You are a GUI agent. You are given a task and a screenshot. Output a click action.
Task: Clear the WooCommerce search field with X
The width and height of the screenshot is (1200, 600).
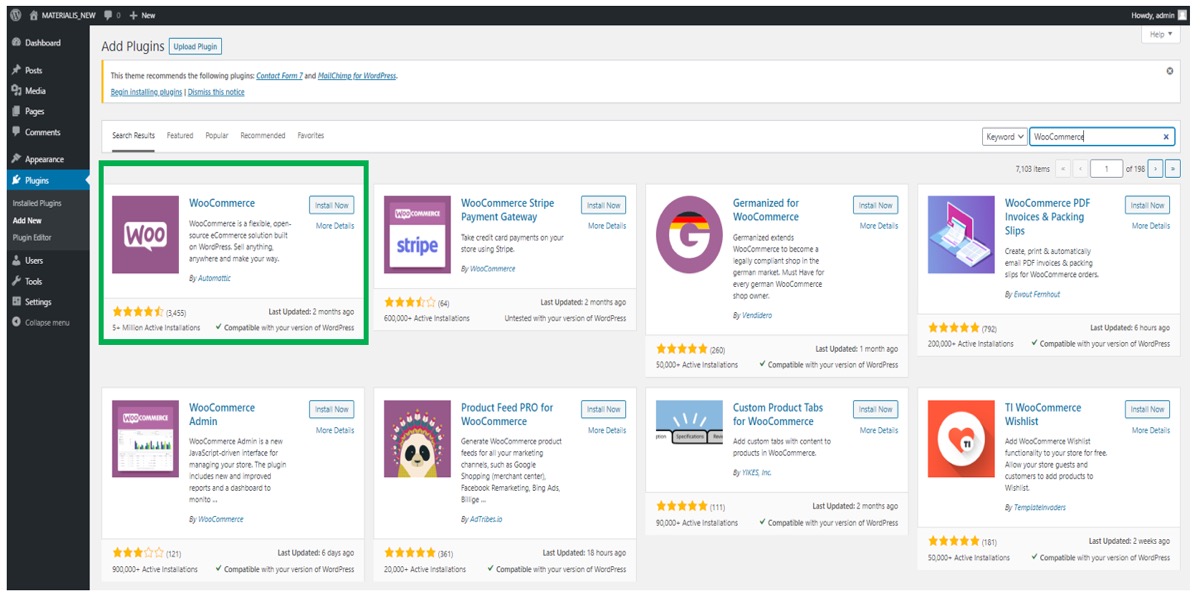point(1166,137)
